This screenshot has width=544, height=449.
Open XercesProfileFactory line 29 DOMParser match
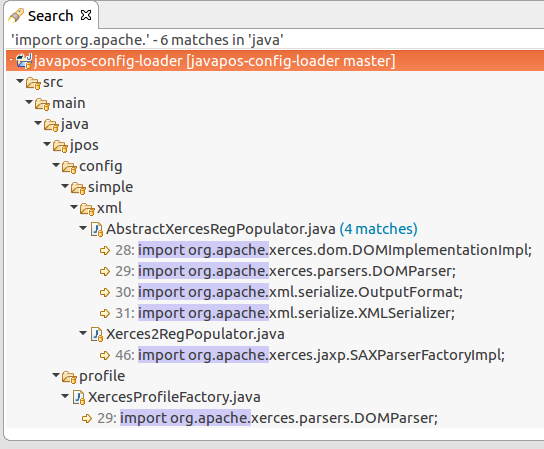pos(279,418)
